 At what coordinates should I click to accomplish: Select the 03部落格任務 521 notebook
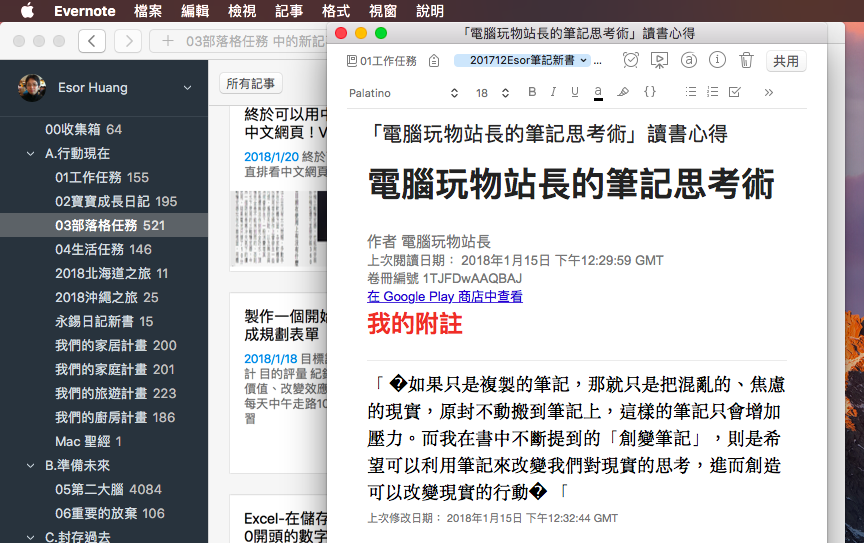(x=104, y=225)
